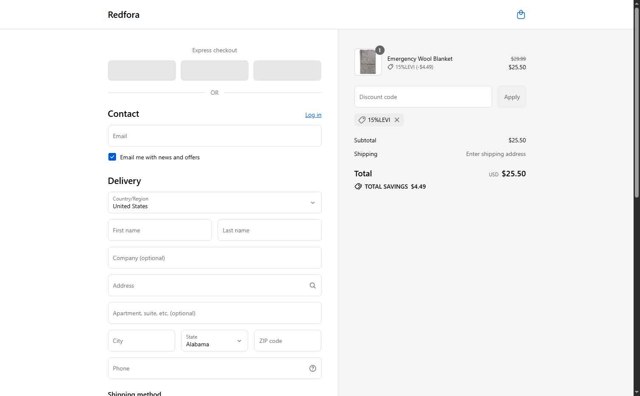Focus the Apartment, suite, etc. field
This screenshot has height=396, width=640.
click(215, 313)
